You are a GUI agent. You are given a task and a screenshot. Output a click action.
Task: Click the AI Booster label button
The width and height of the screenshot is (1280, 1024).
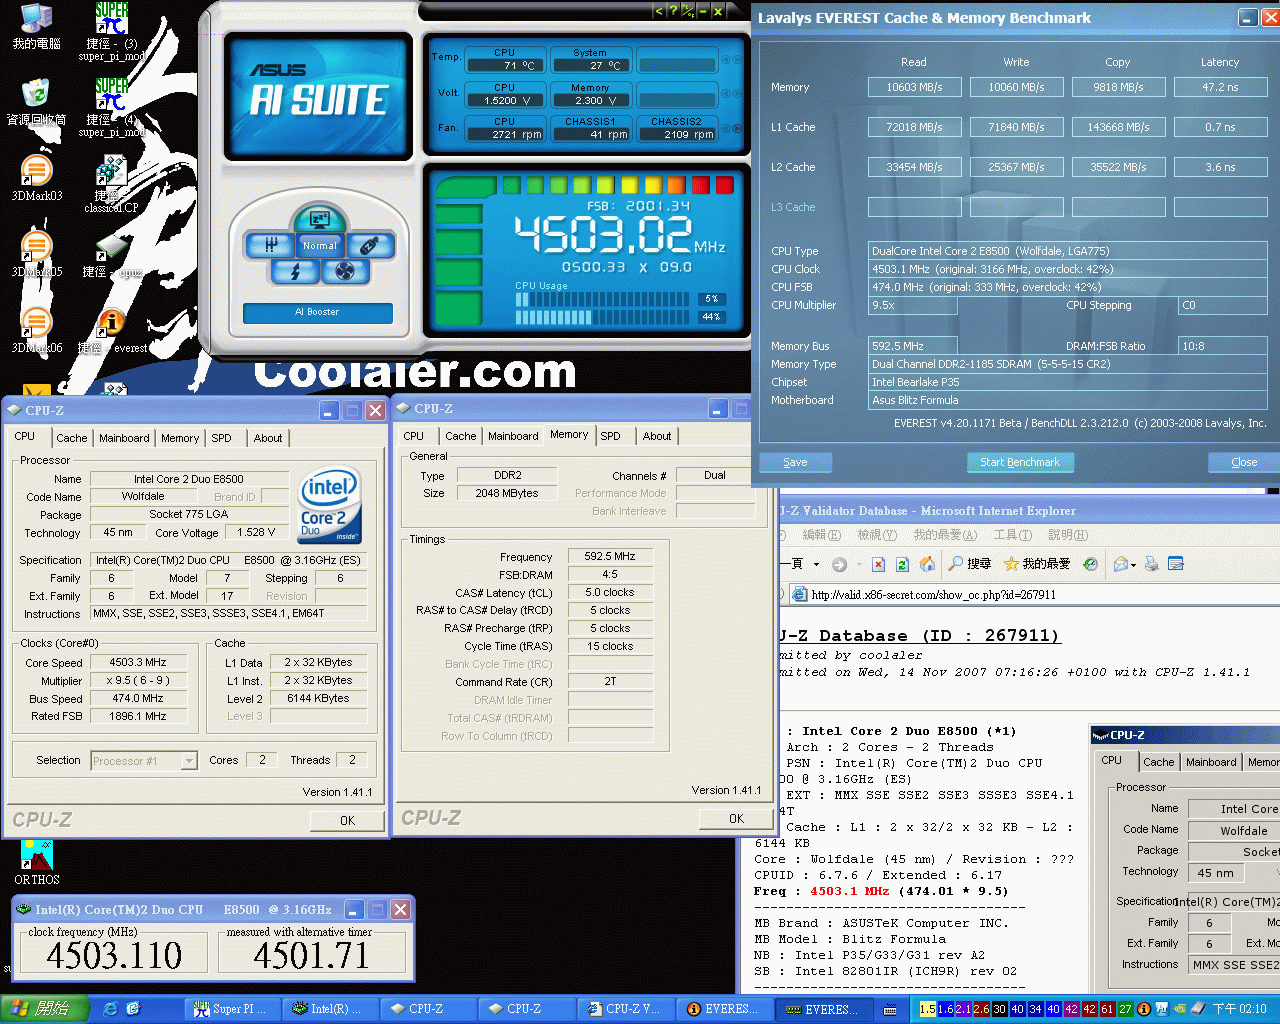317,312
